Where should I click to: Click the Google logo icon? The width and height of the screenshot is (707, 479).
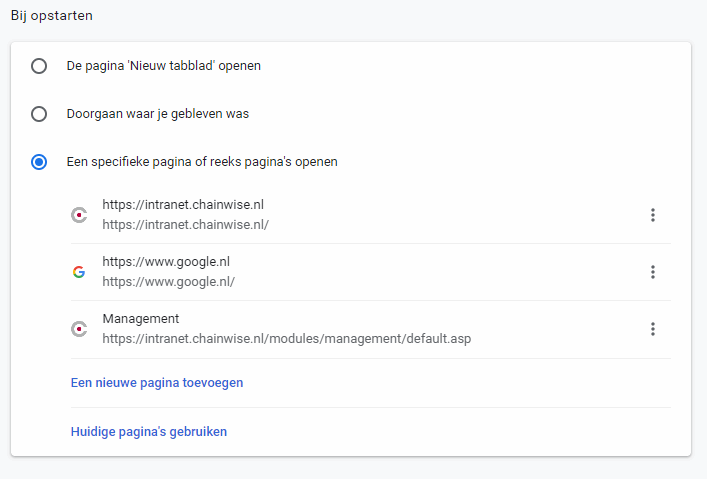pyautogui.click(x=79, y=272)
